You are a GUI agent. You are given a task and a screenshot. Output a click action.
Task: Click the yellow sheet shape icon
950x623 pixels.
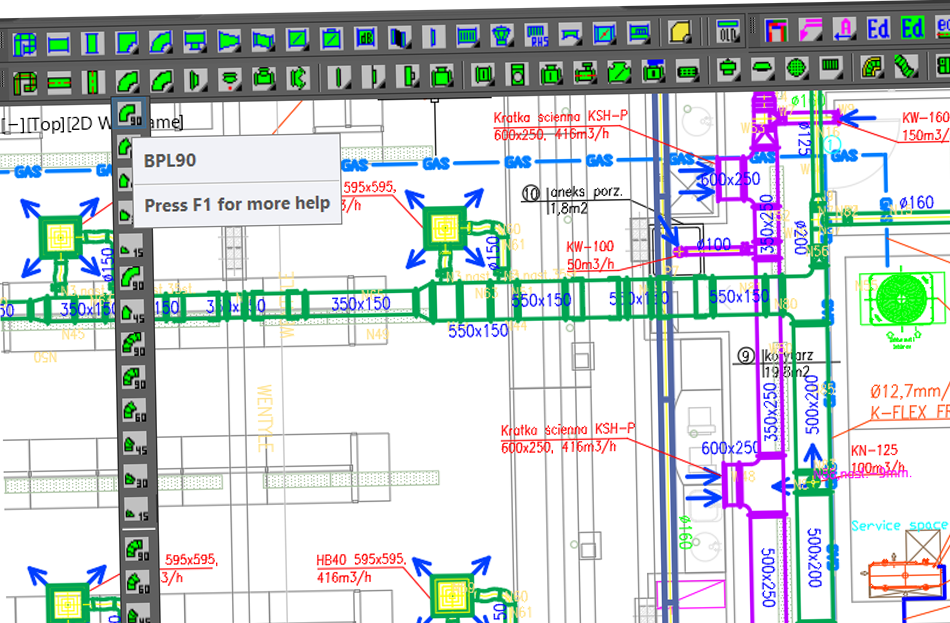680,31
